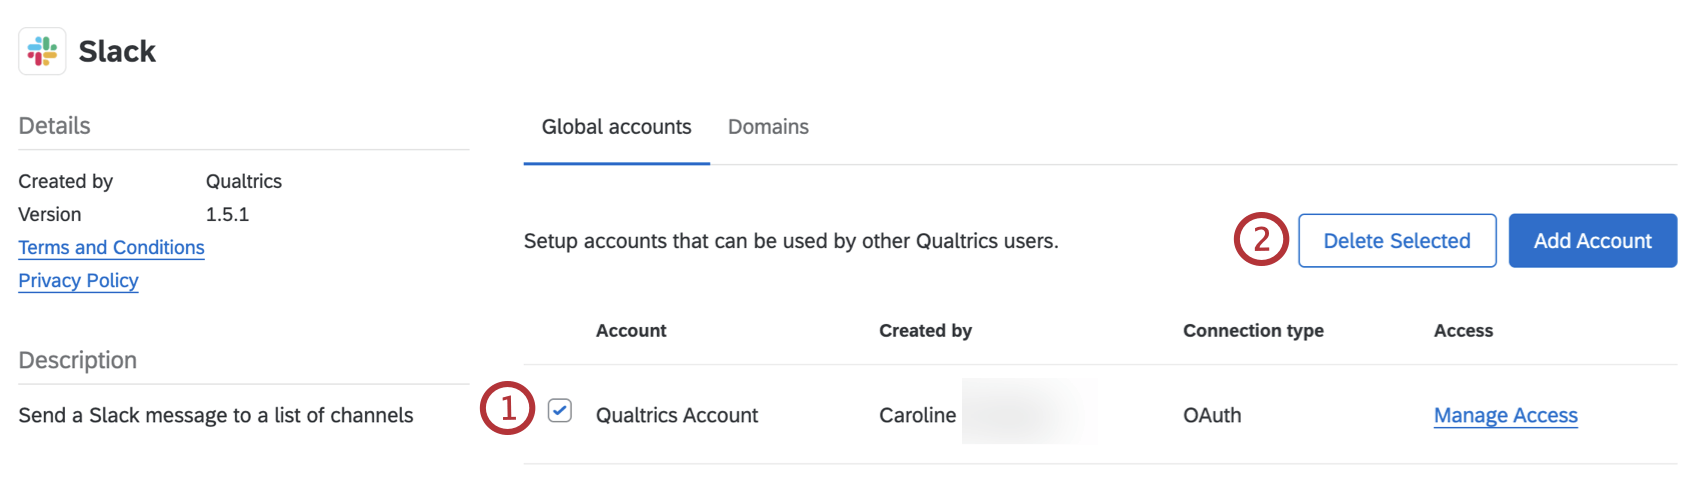The height and width of the screenshot is (484, 1700).
Task: Open the Manage Access link
Action: click(1505, 415)
